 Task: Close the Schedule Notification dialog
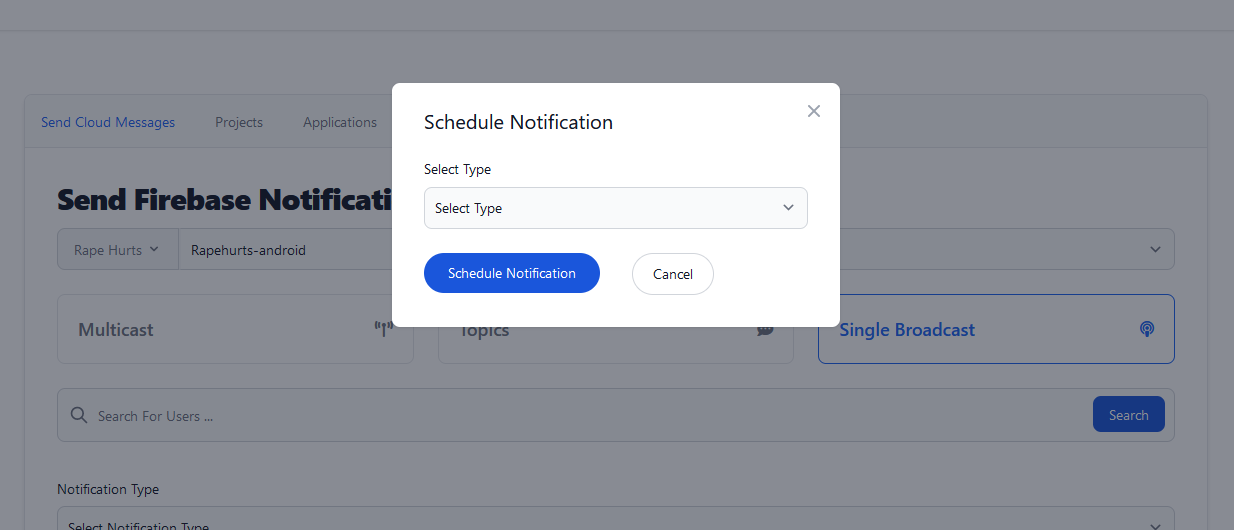pyautogui.click(x=814, y=111)
